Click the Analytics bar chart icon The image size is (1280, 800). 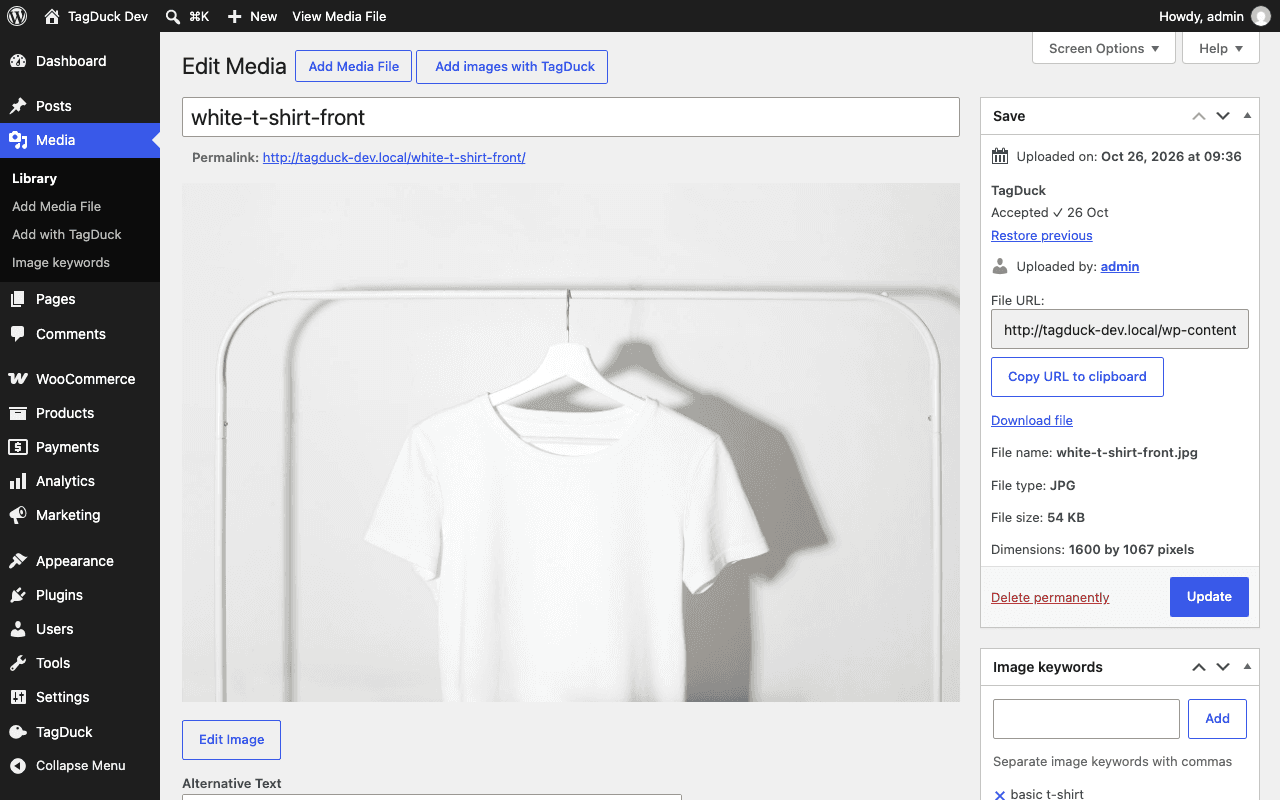coord(18,481)
